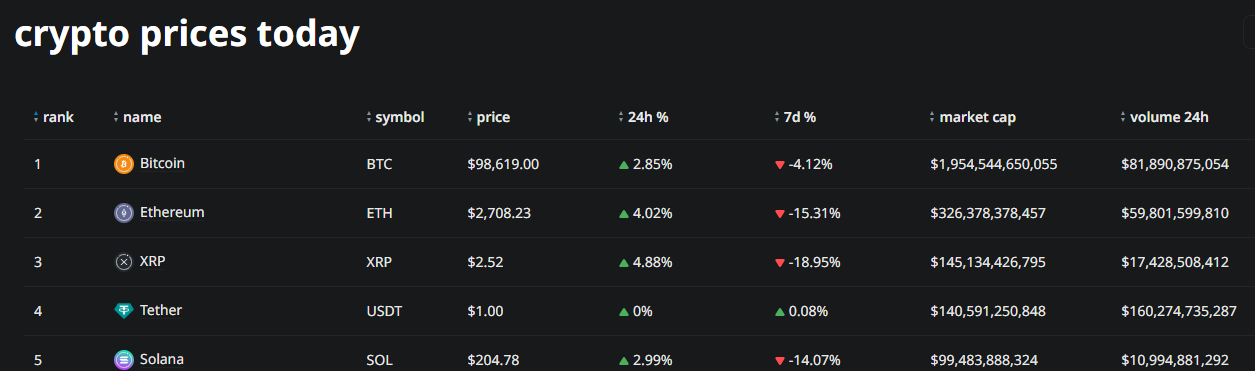Open the XRP name link

153,261
